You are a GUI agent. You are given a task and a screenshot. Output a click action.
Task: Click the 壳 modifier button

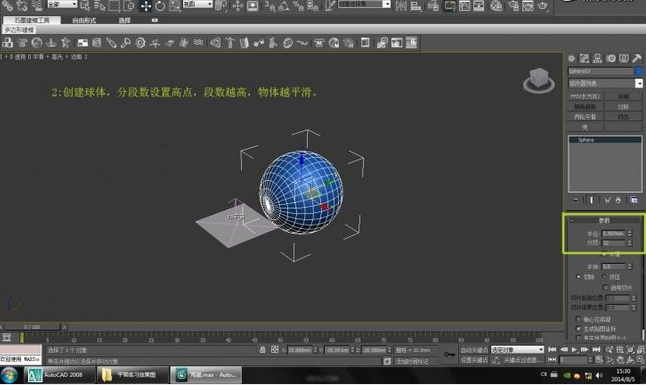[x=585, y=127]
